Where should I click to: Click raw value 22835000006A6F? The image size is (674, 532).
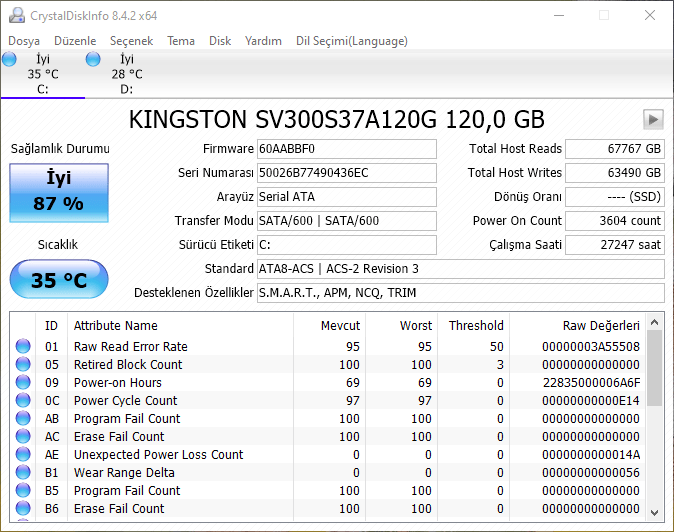tap(591, 382)
